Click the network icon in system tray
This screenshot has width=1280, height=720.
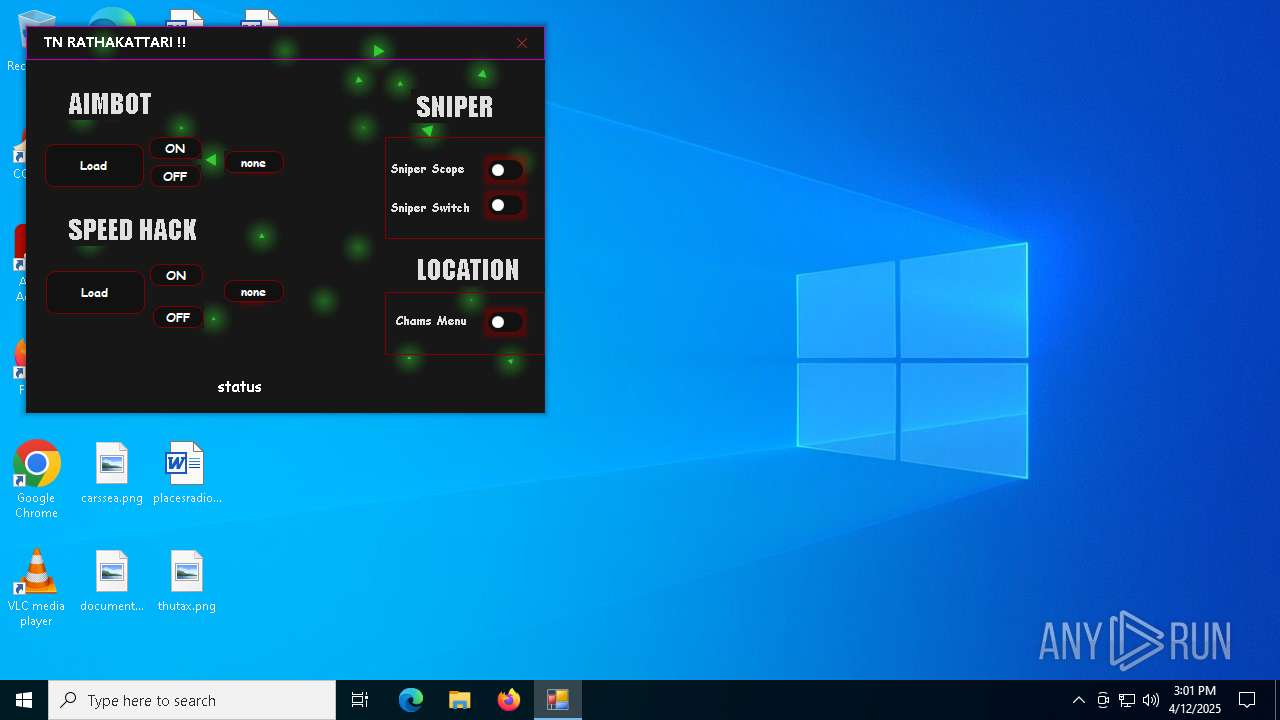(1127, 700)
